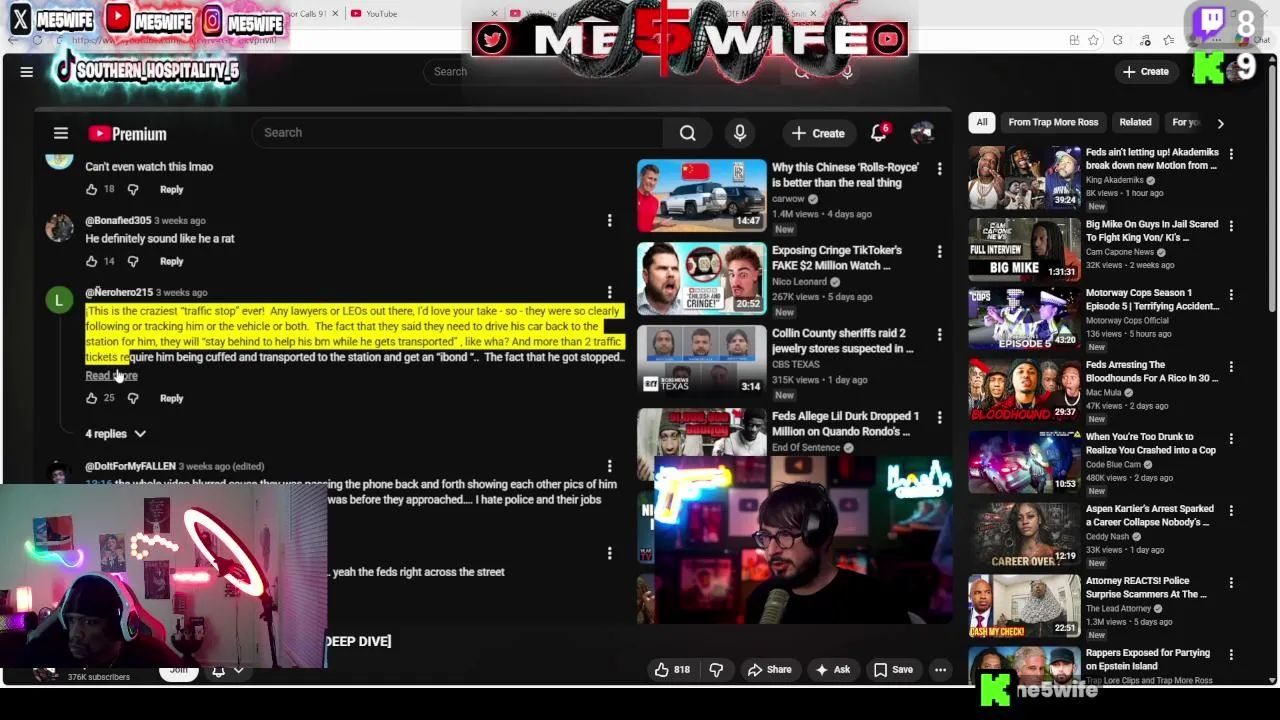
Task: Open options for 'Too Drunk to Realize' video
Action: point(1231,438)
